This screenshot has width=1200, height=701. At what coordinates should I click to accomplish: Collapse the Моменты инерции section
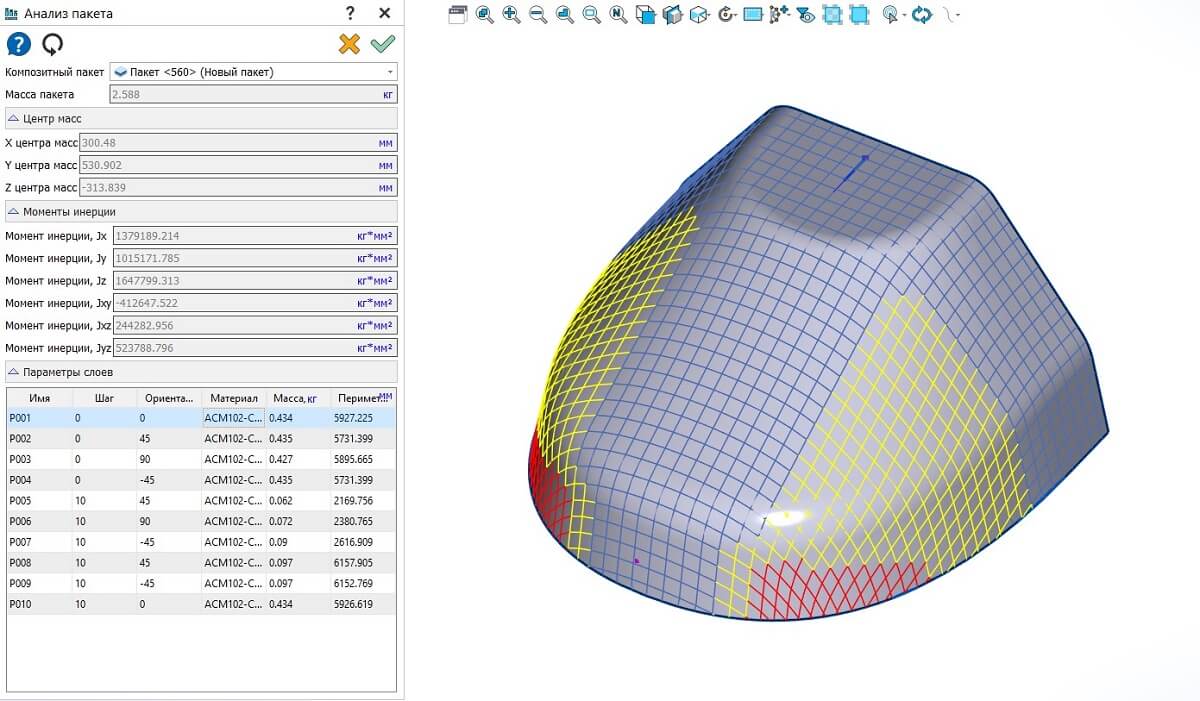(201, 211)
